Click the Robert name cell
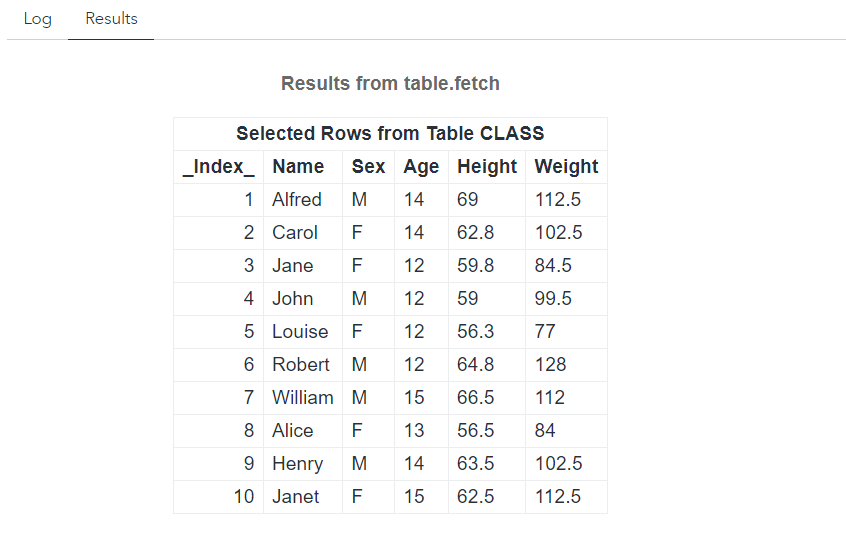Viewport: 846px width, 553px height. tap(301, 365)
